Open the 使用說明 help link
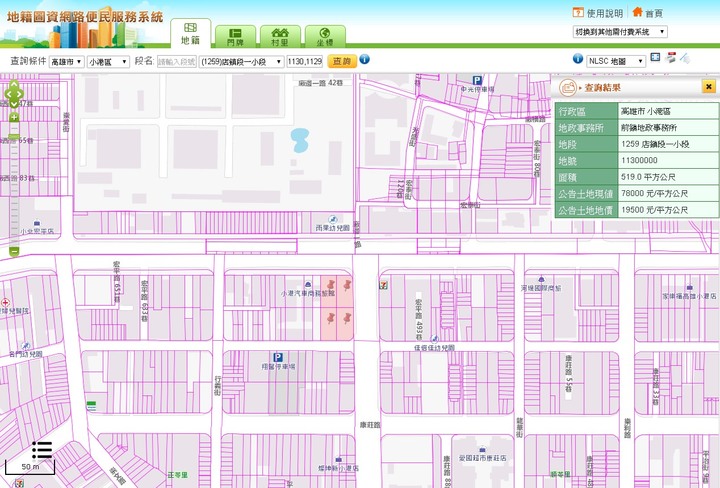Image resolution: width=720 pixels, height=488 pixels. 604,13
